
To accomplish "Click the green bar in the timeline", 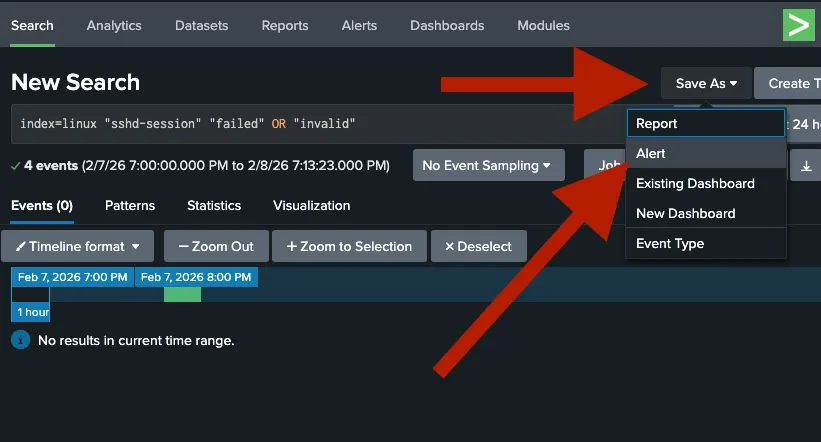I will 182,294.
